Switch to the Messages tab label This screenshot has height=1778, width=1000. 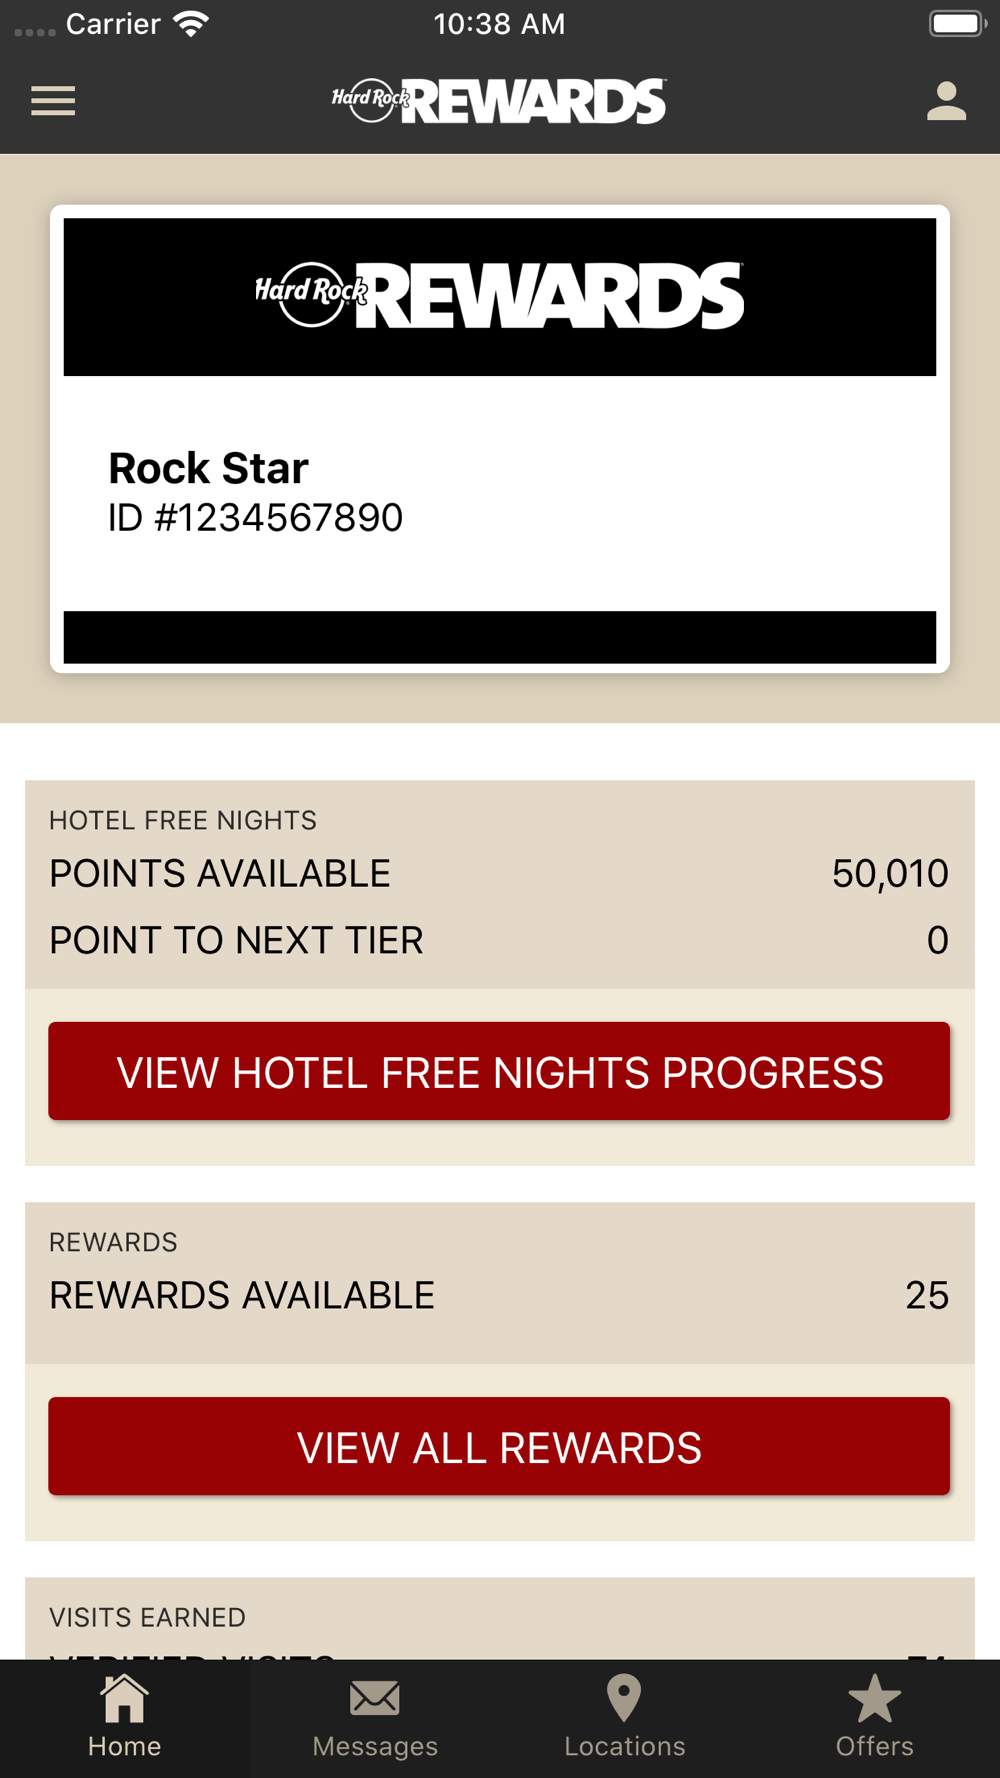coord(375,1746)
